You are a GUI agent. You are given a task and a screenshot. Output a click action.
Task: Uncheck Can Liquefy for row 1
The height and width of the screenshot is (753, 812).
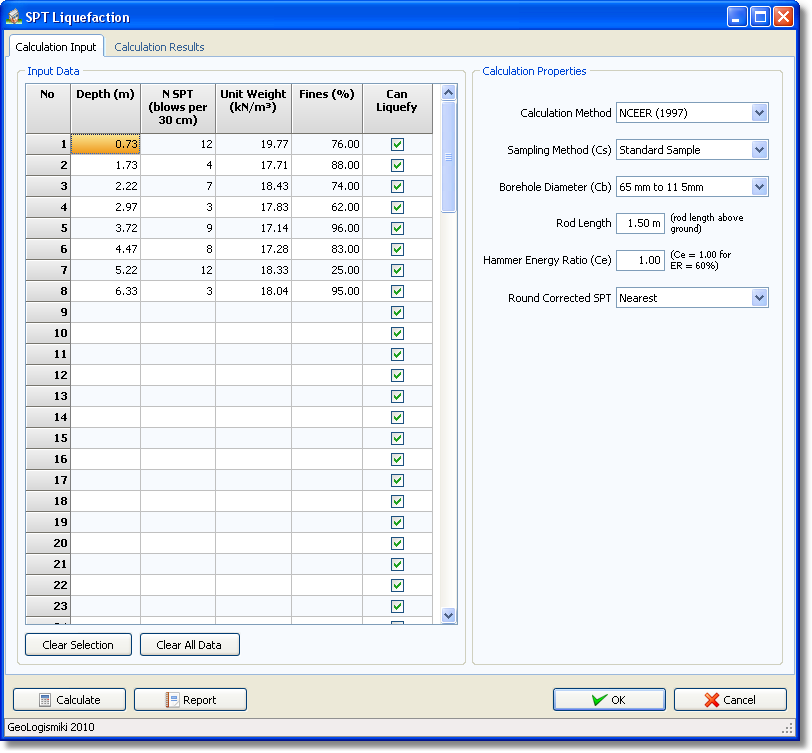397,144
